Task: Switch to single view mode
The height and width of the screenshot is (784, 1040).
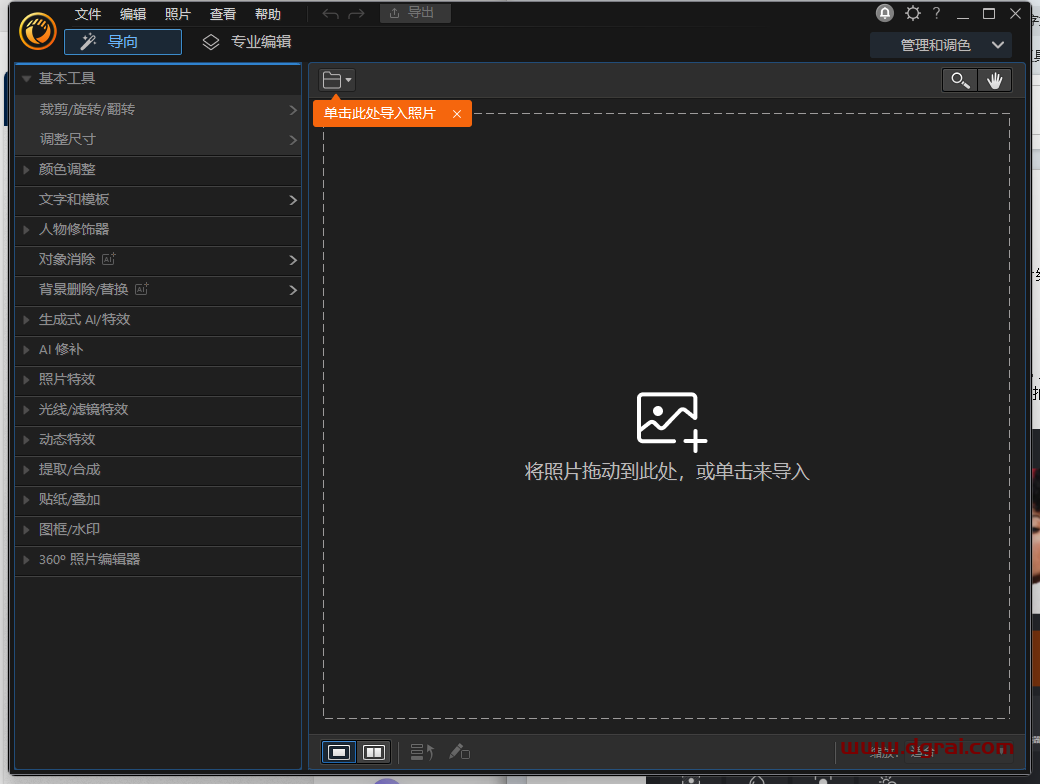Action: 340,752
